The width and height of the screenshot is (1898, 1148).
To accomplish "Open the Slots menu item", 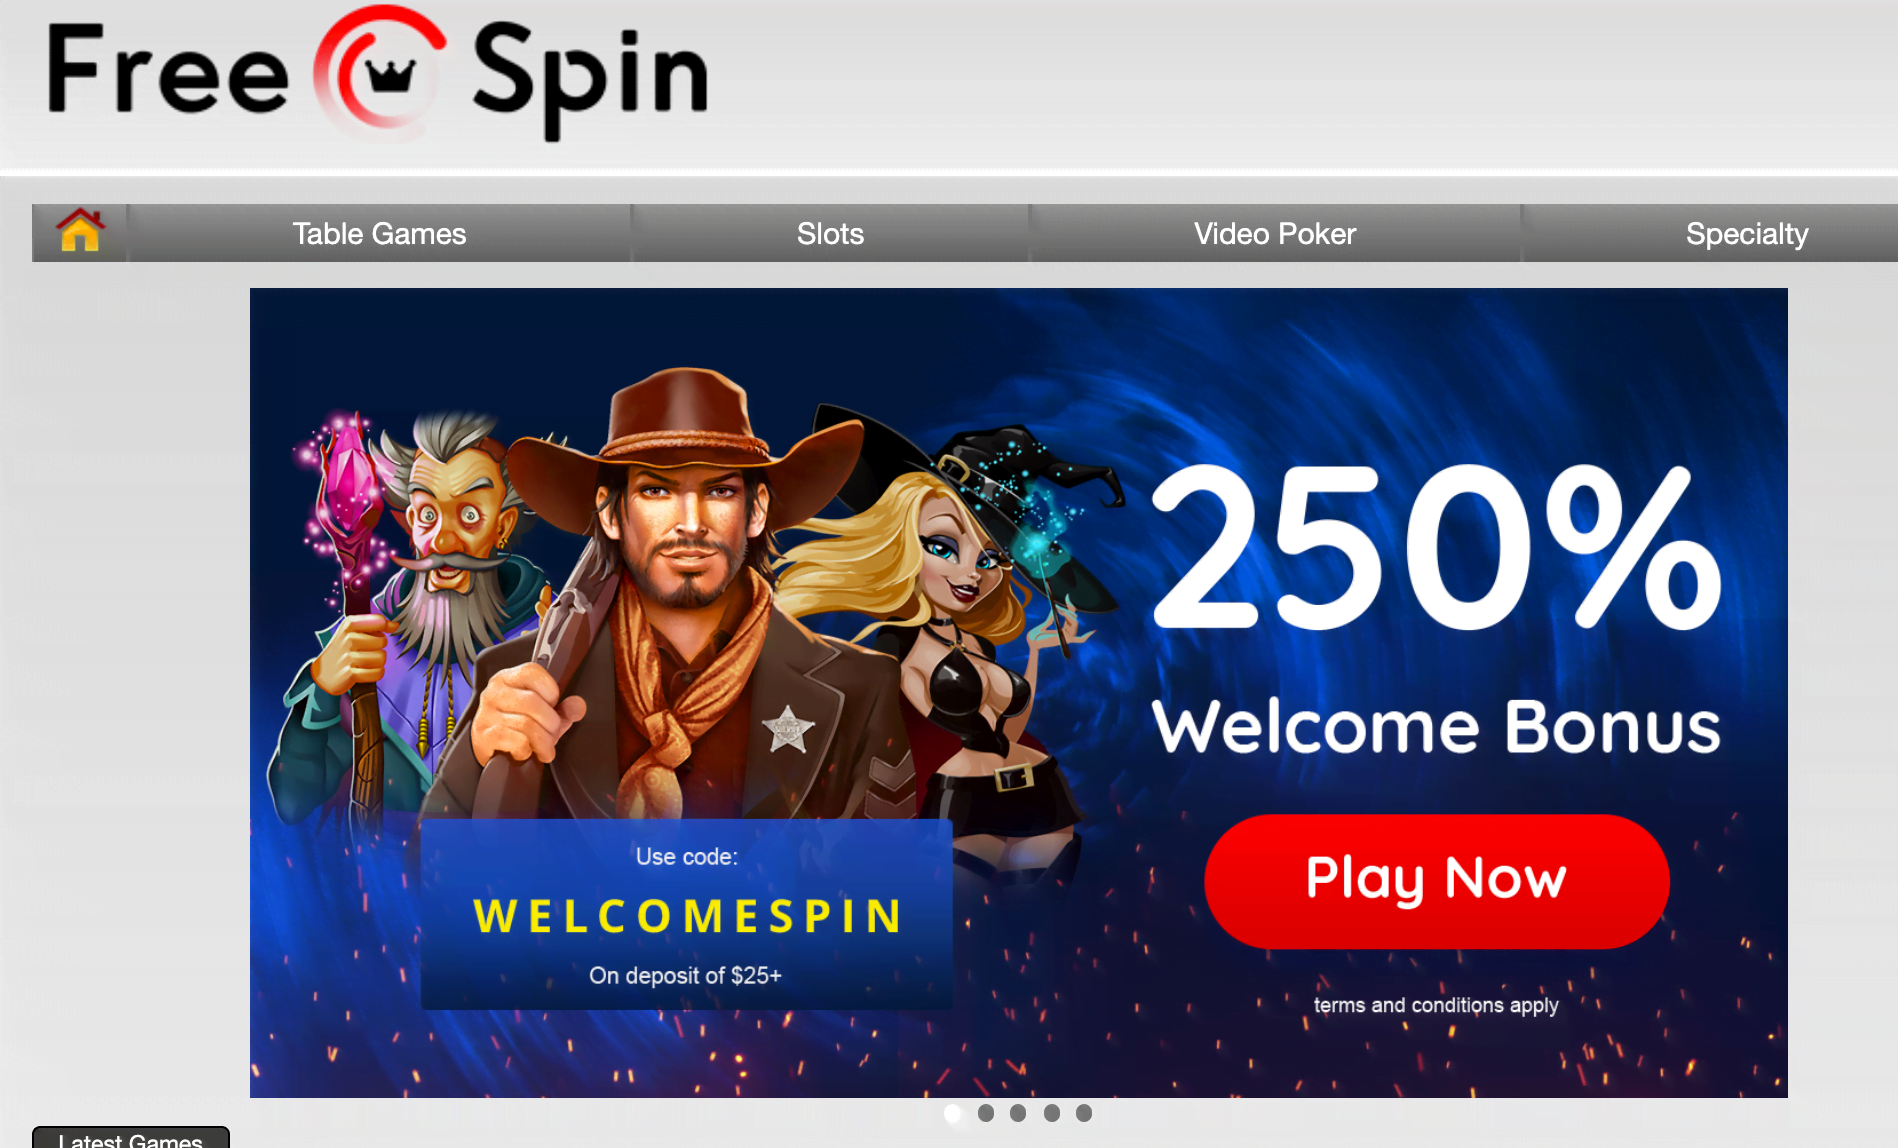I will [830, 234].
